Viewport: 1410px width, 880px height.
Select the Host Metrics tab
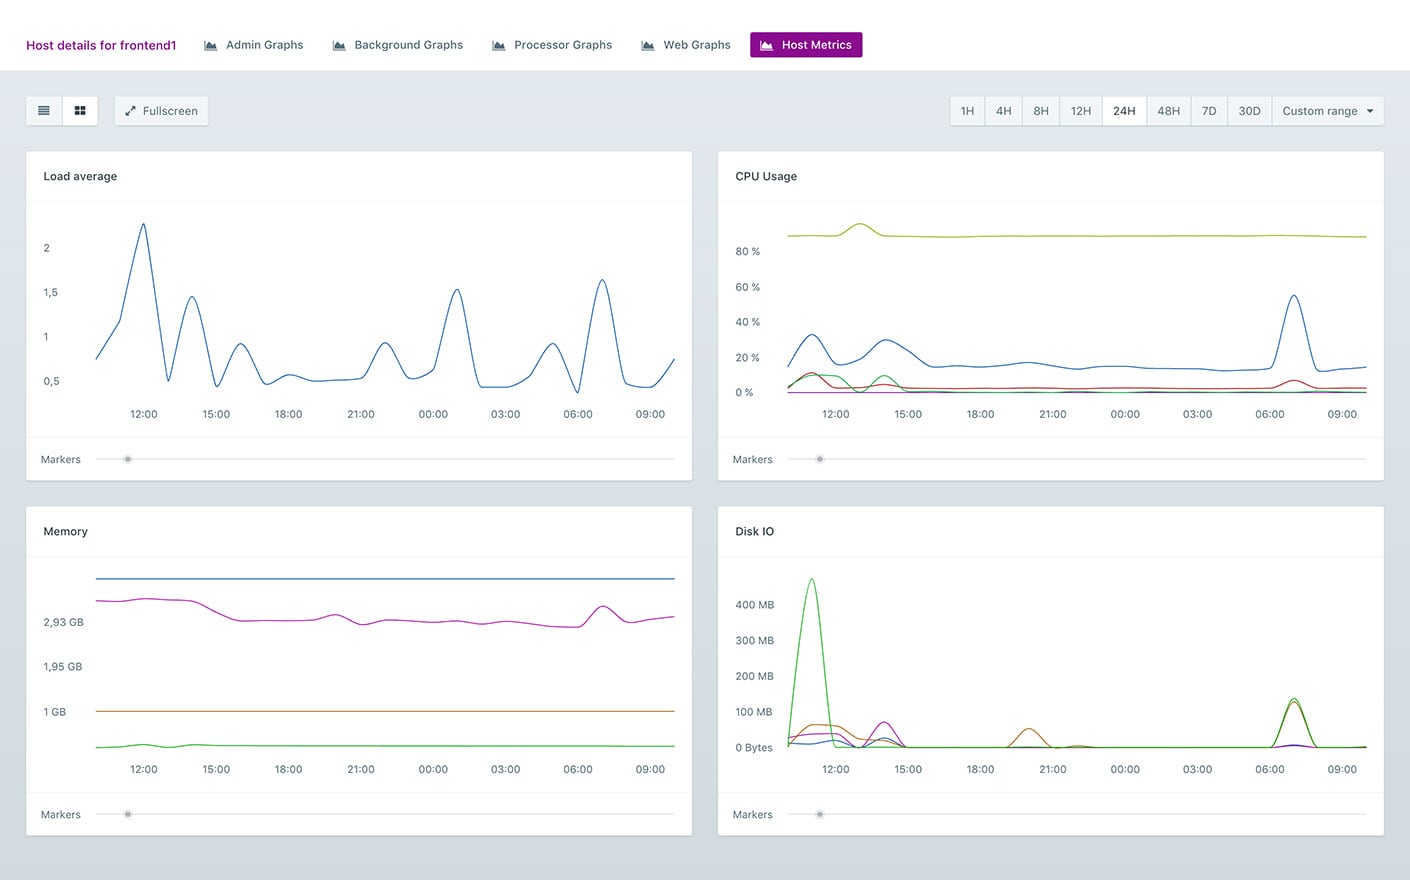(806, 45)
